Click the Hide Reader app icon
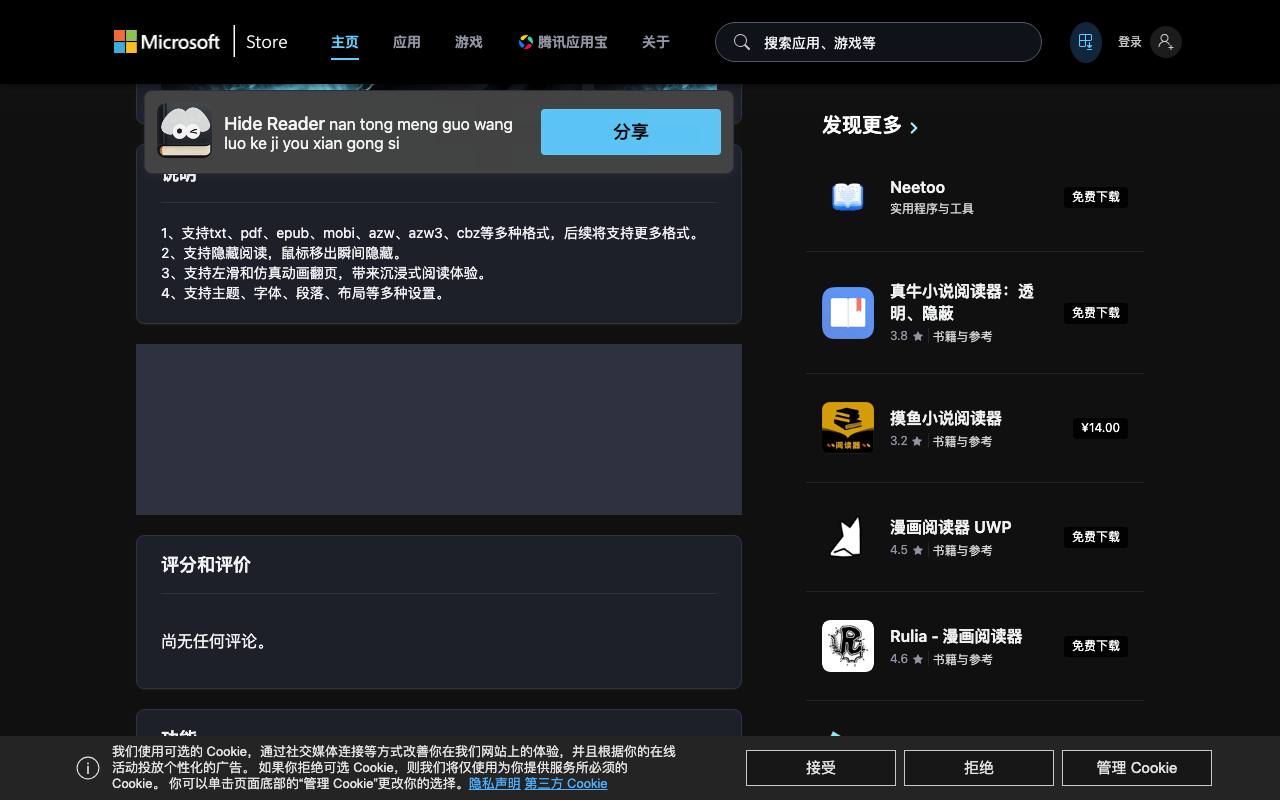Screen dimensions: 1280x800 [185, 132]
